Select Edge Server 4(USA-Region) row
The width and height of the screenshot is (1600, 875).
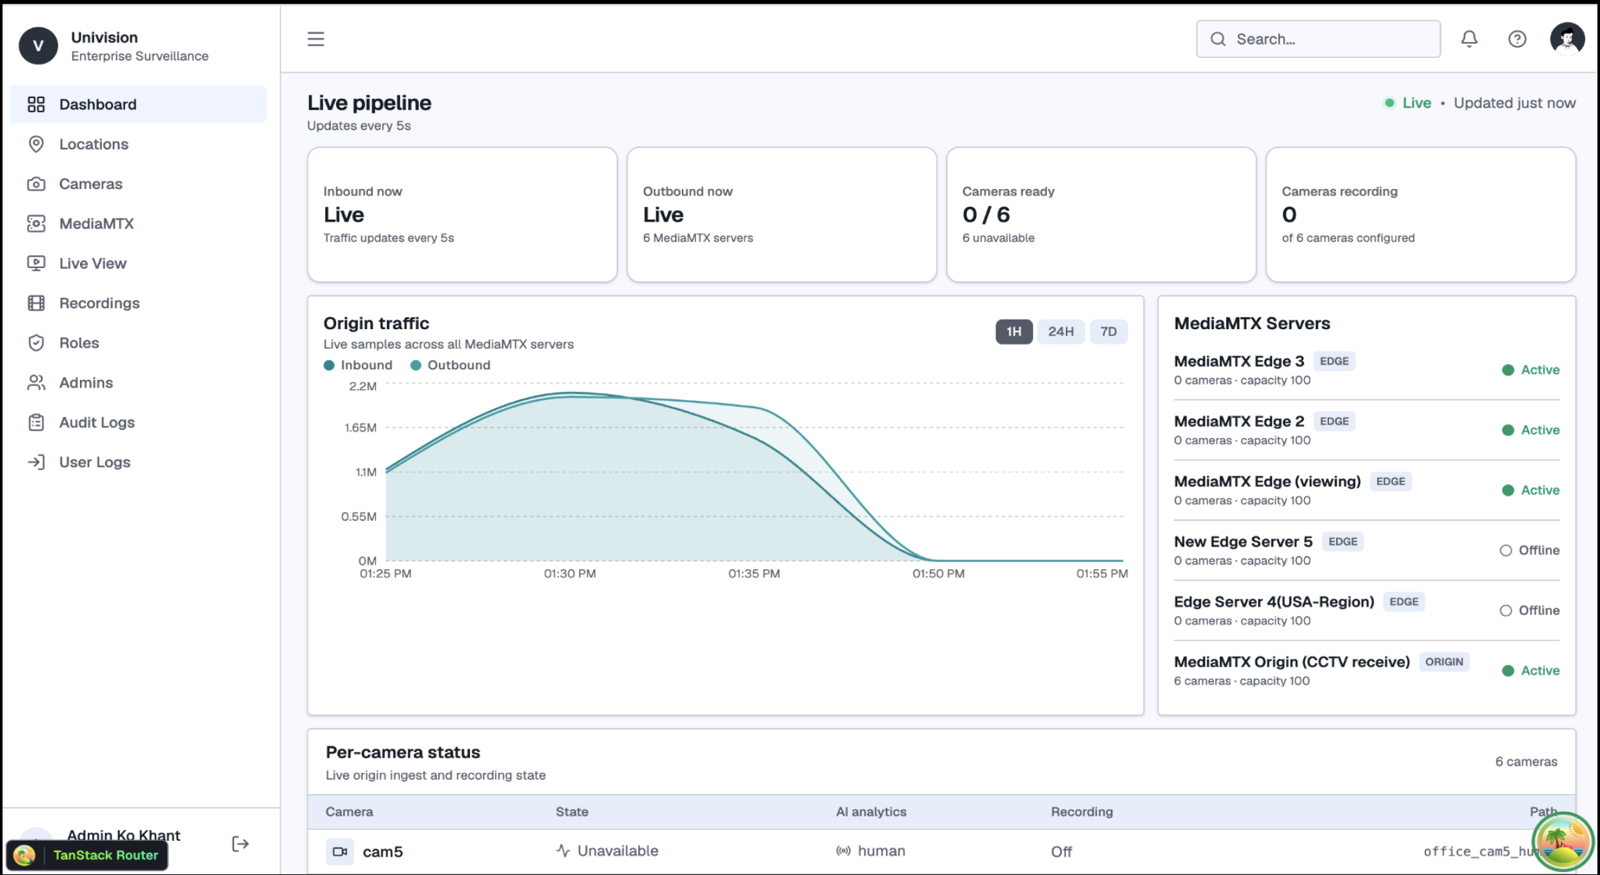[1367, 610]
